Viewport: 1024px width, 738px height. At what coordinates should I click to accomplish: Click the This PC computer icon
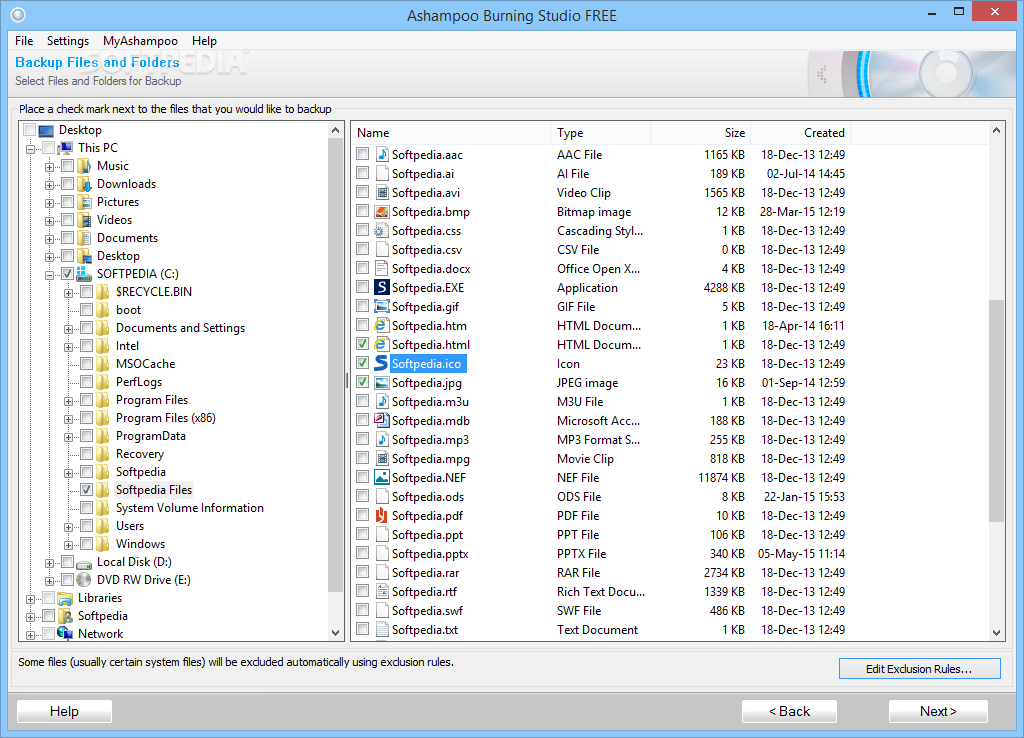66,148
